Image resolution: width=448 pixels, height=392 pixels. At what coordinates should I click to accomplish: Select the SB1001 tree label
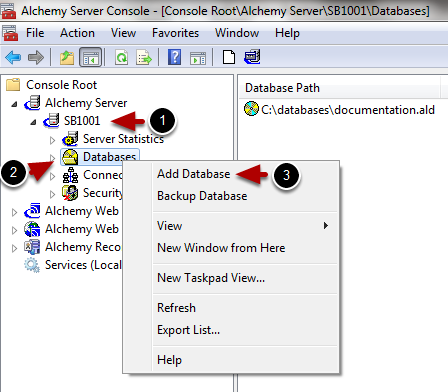point(82,121)
